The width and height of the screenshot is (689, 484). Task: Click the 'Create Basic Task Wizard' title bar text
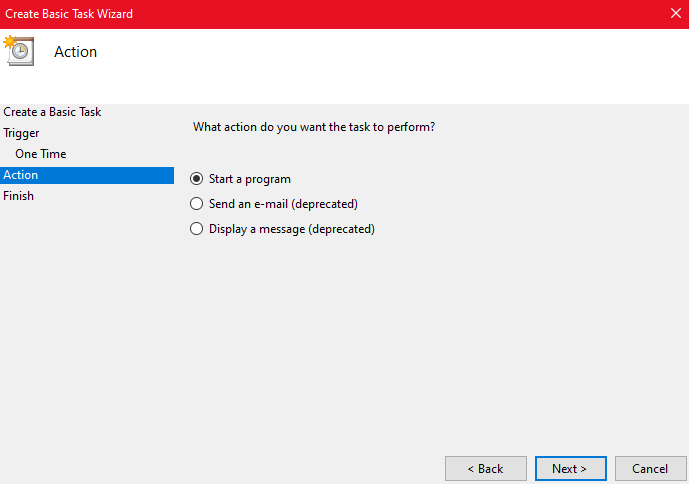[69, 14]
